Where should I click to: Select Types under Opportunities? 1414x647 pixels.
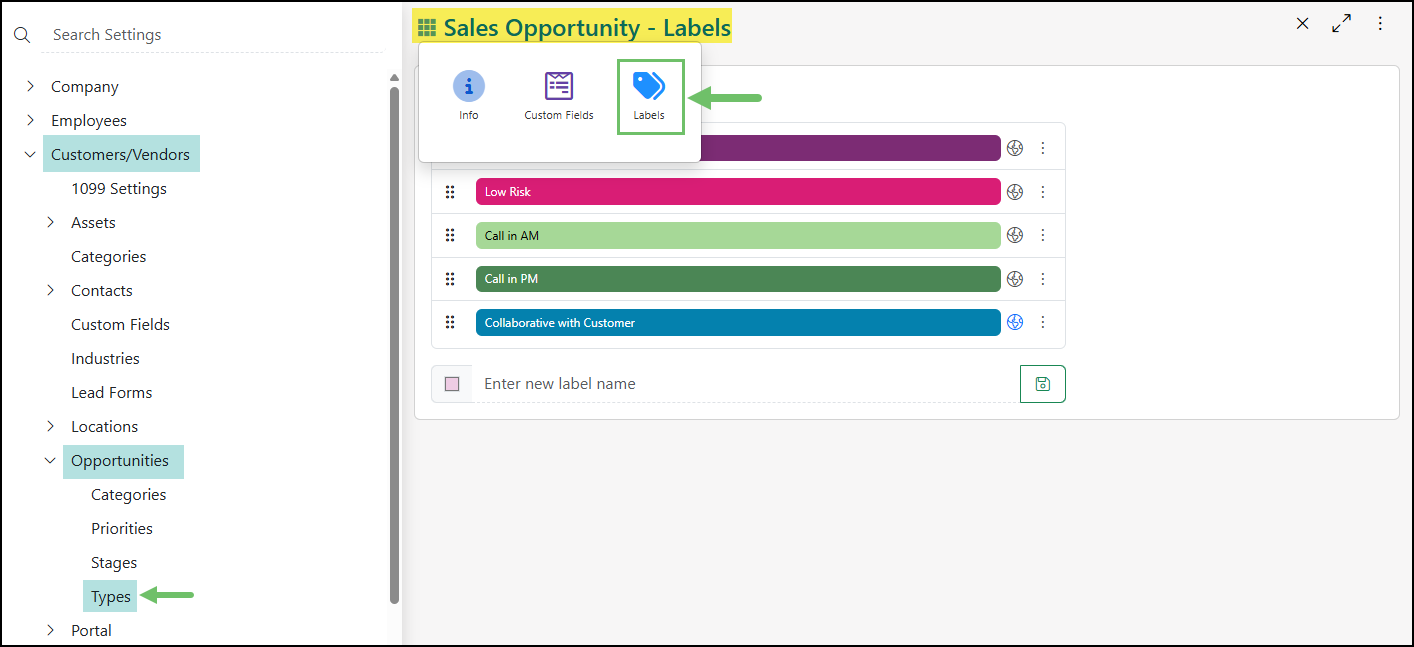(x=111, y=597)
